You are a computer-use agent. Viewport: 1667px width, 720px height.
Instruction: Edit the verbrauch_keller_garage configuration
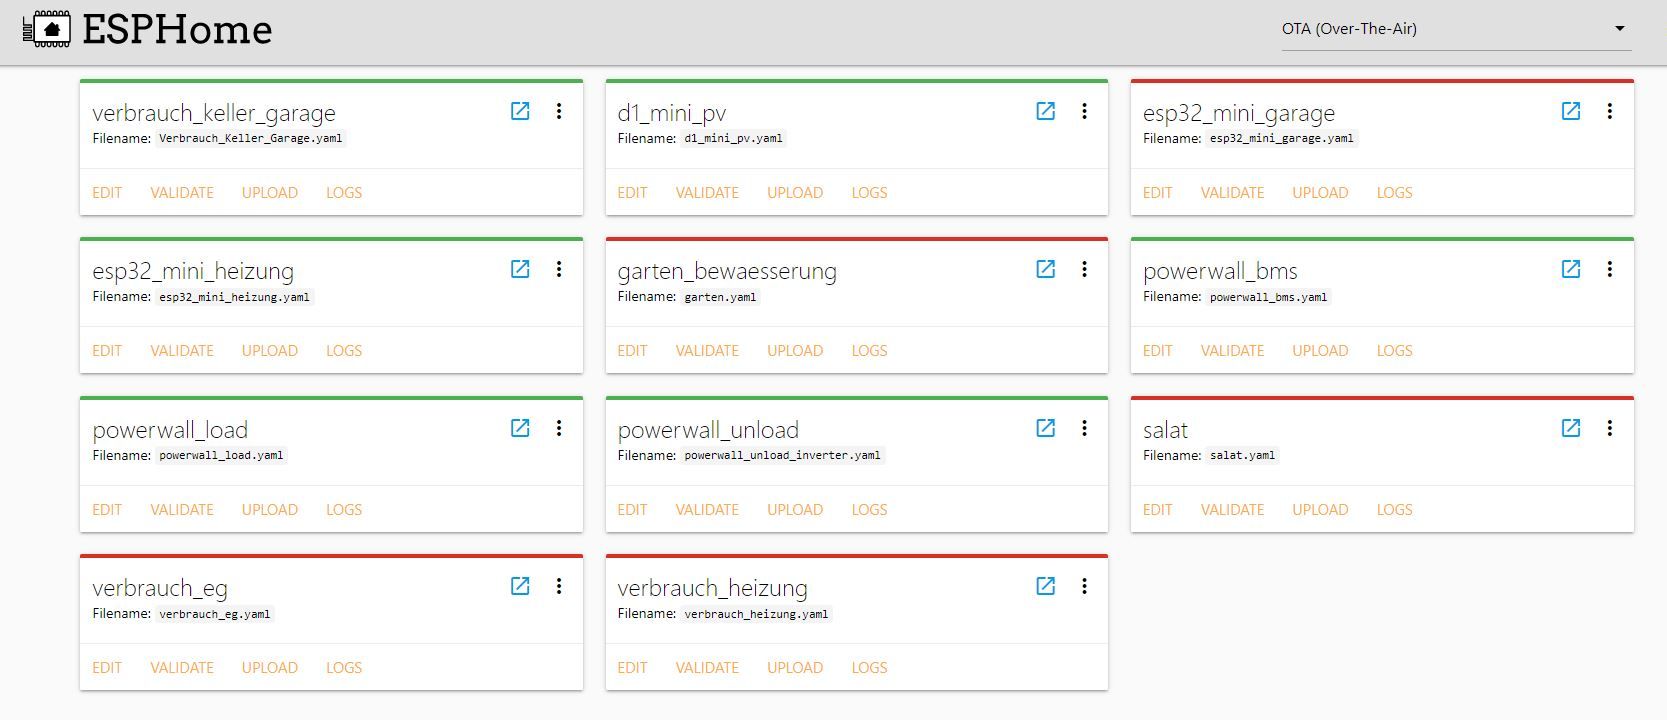(x=107, y=193)
